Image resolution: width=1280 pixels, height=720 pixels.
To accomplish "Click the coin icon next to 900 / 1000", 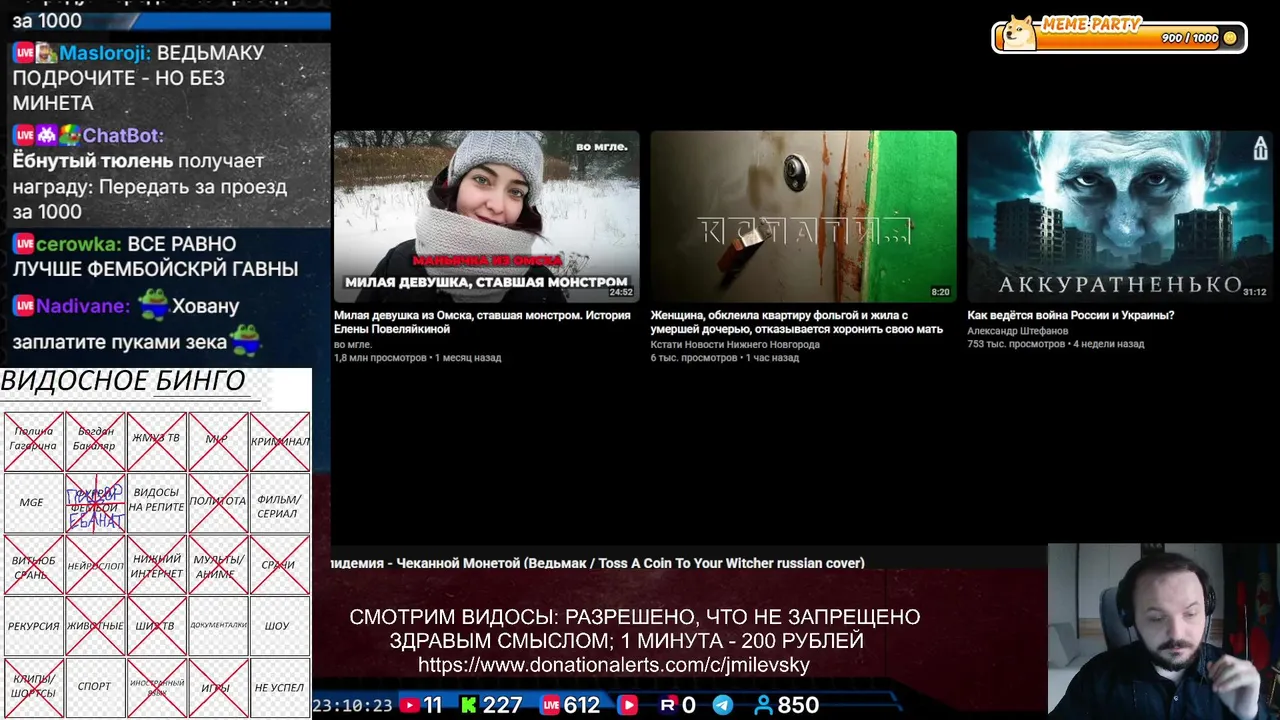I will [x=1230, y=38].
